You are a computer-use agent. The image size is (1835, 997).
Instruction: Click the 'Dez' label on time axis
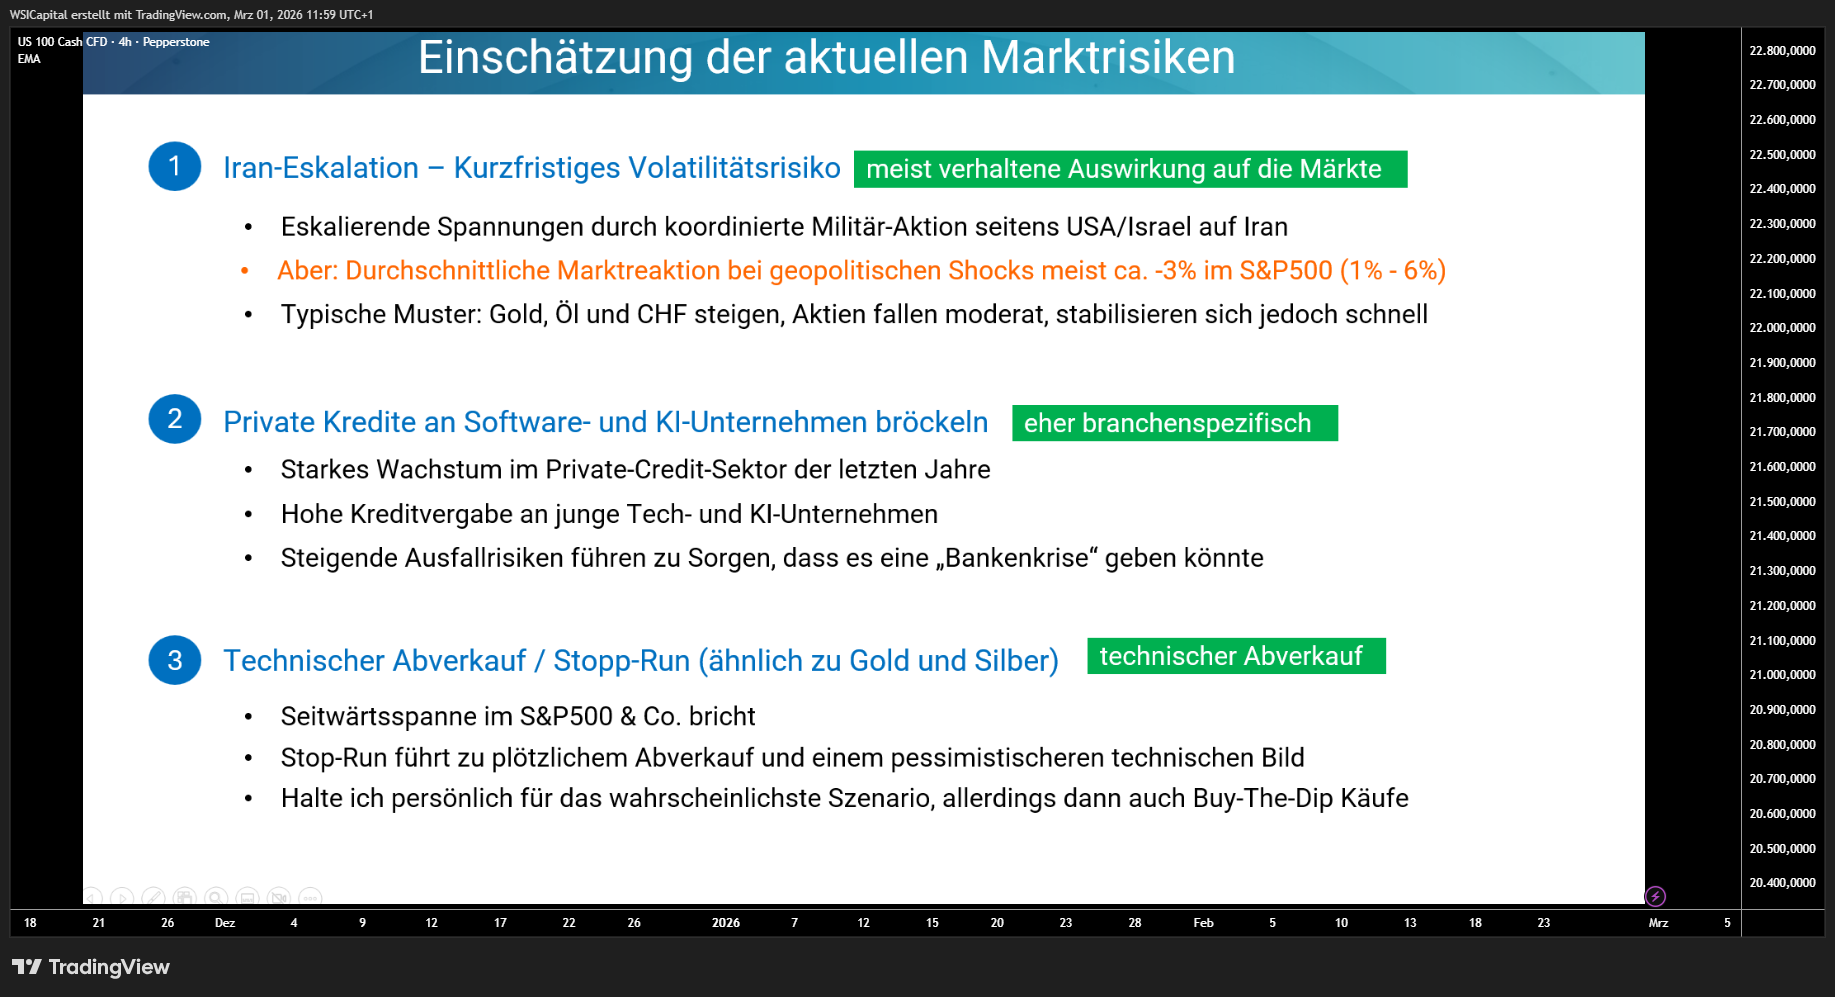point(225,923)
